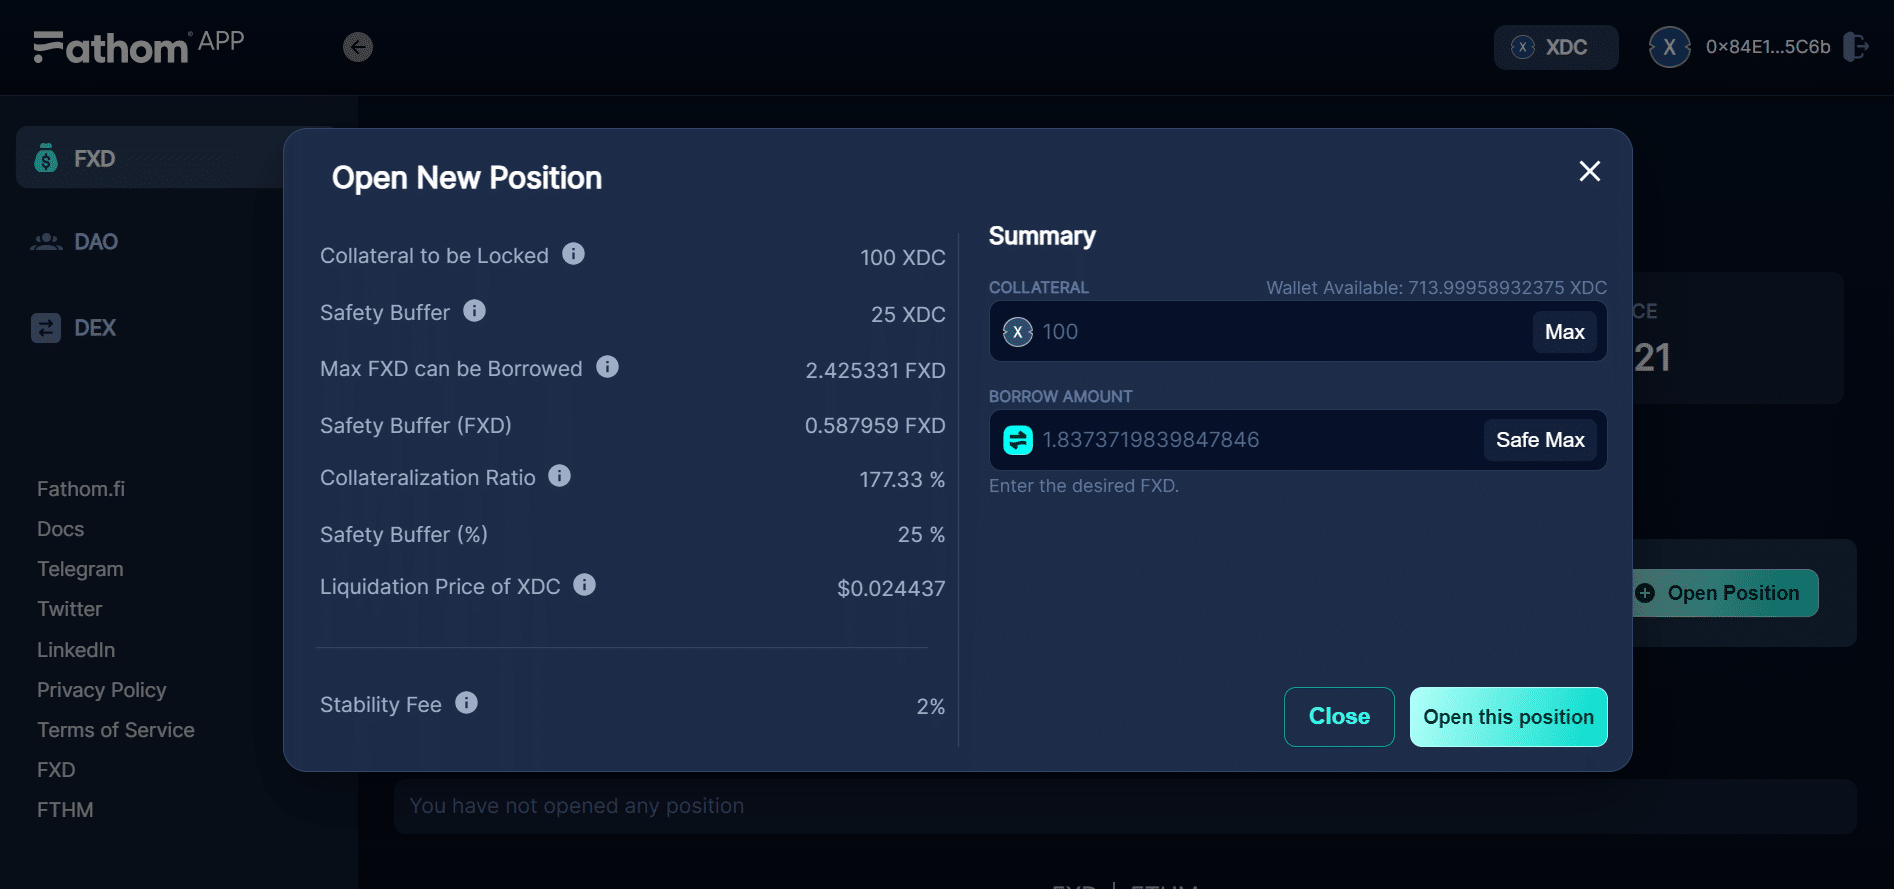Close dialog using the X icon
The width and height of the screenshot is (1894, 889).
coord(1589,171)
